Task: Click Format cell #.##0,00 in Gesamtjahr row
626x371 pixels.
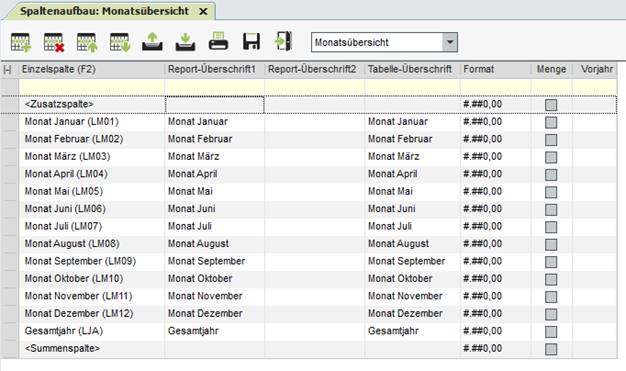Action: [x=495, y=331]
